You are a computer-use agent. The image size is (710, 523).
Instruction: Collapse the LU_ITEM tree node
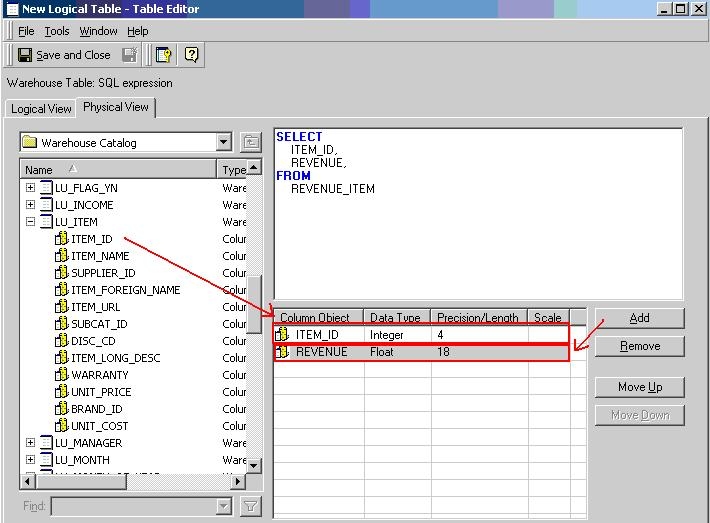pyautogui.click(x=30, y=222)
